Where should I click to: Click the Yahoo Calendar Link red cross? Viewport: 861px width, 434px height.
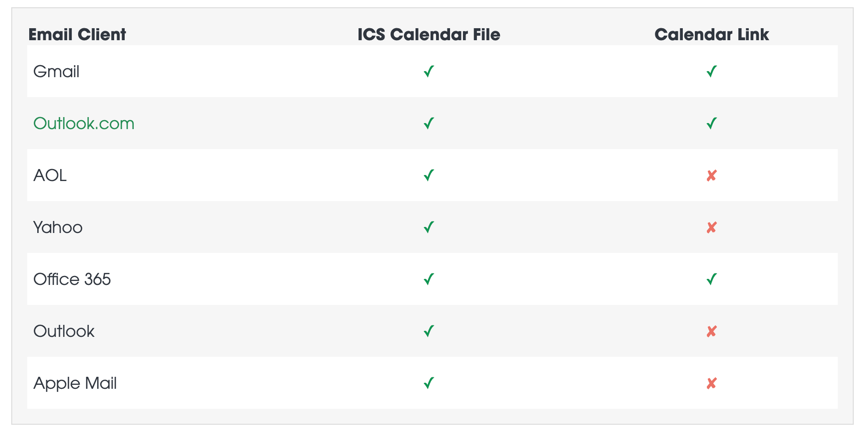(711, 228)
